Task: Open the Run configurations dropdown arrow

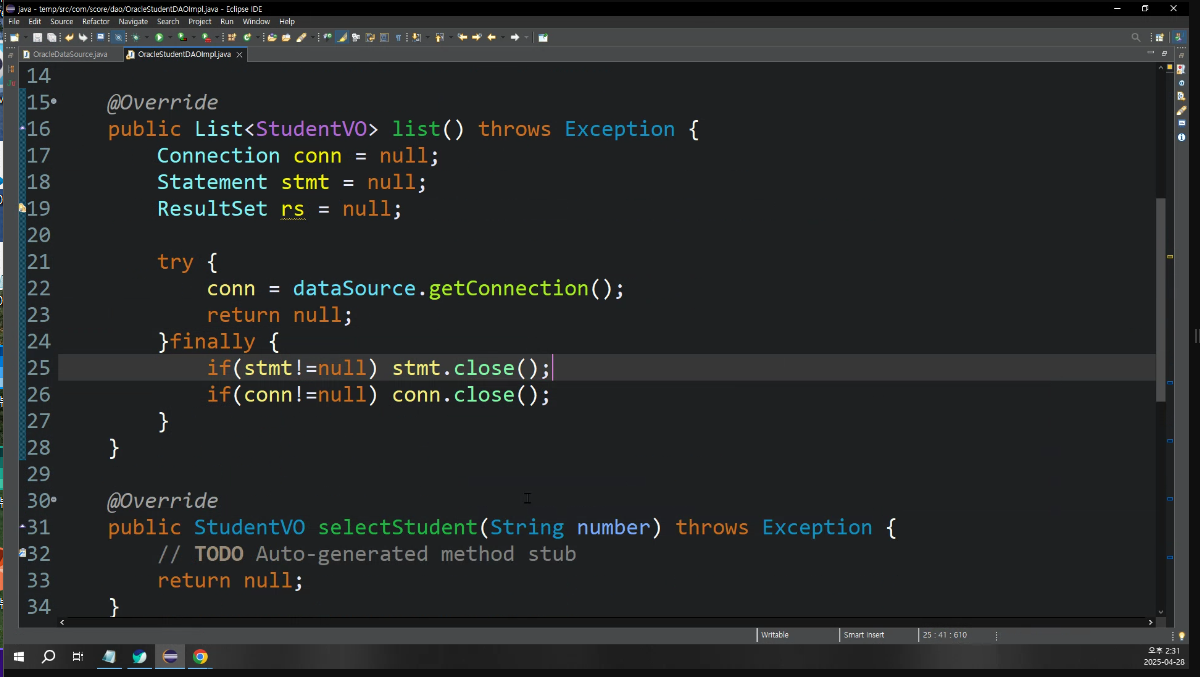Action: (170, 37)
